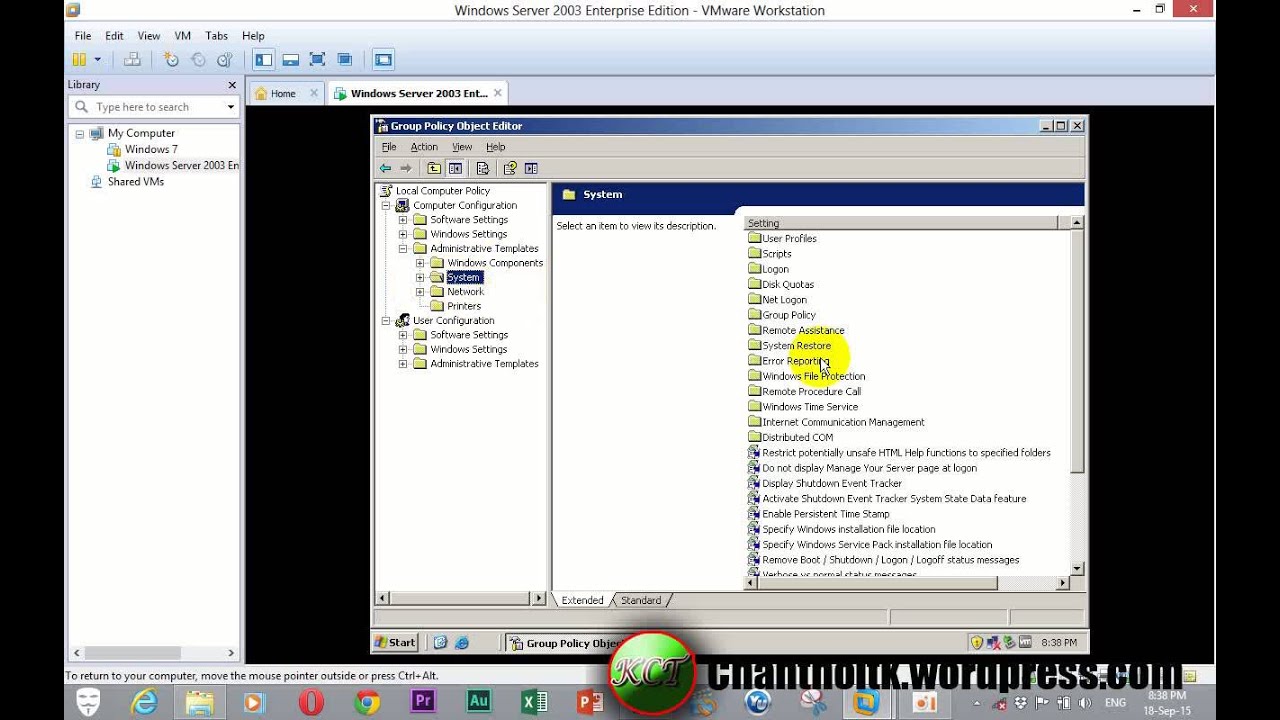Image resolution: width=1280 pixels, height=720 pixels.
Task: Open the Action menu in Group Policy Editor
Action: (x=424, y=147)
